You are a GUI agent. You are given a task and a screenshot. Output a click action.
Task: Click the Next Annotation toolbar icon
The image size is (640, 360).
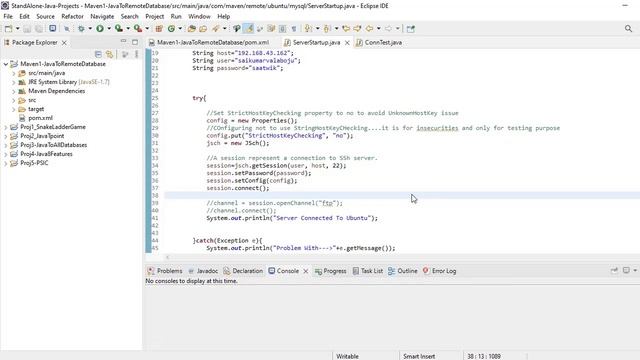point(308,29)
